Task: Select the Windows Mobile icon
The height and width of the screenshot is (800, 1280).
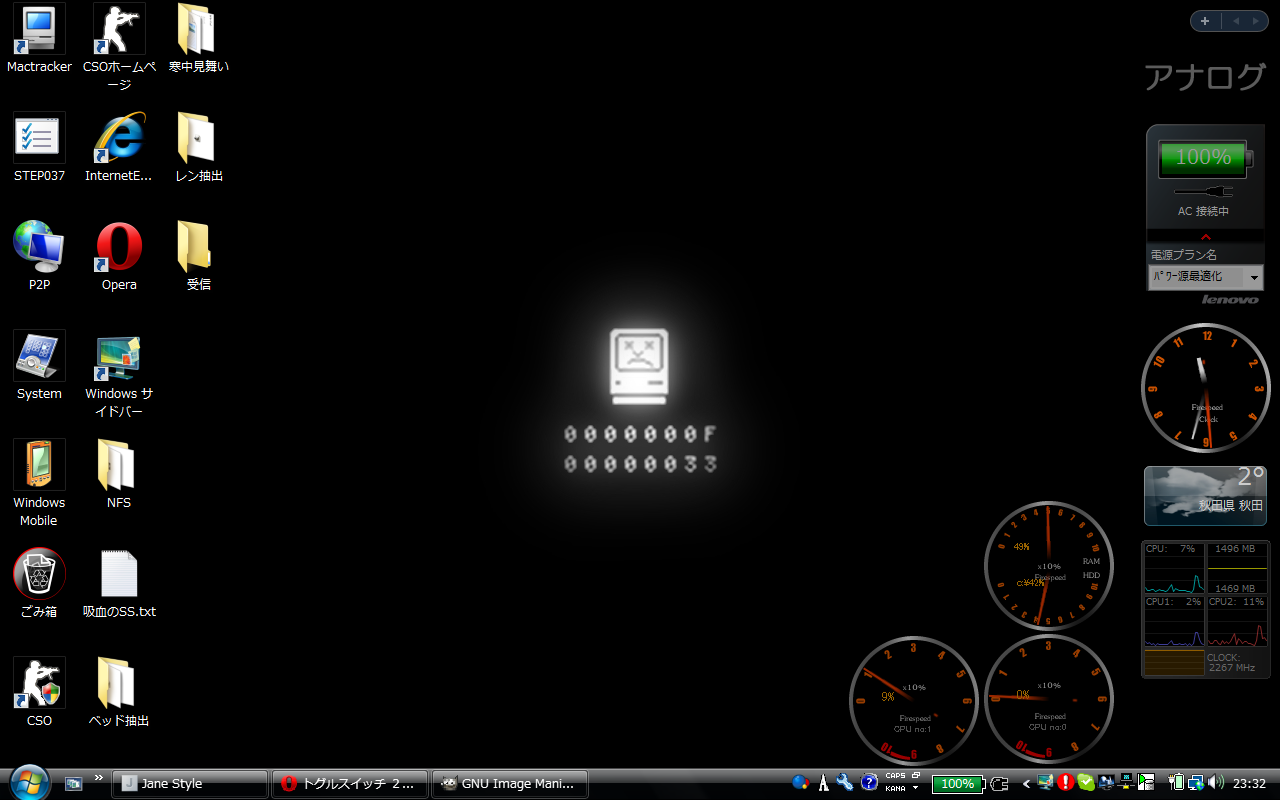Action: point(39,483)
